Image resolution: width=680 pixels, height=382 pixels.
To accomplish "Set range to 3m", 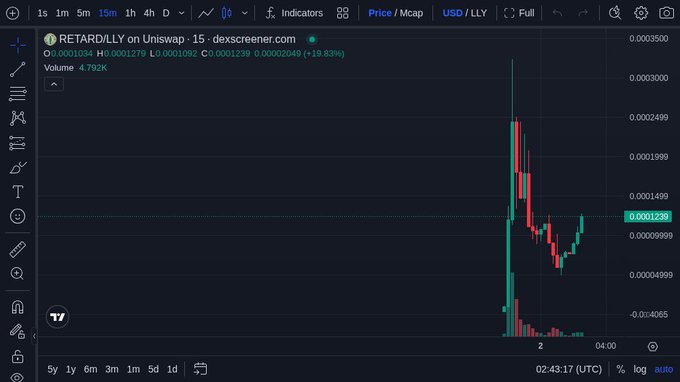I will [112, 369].
